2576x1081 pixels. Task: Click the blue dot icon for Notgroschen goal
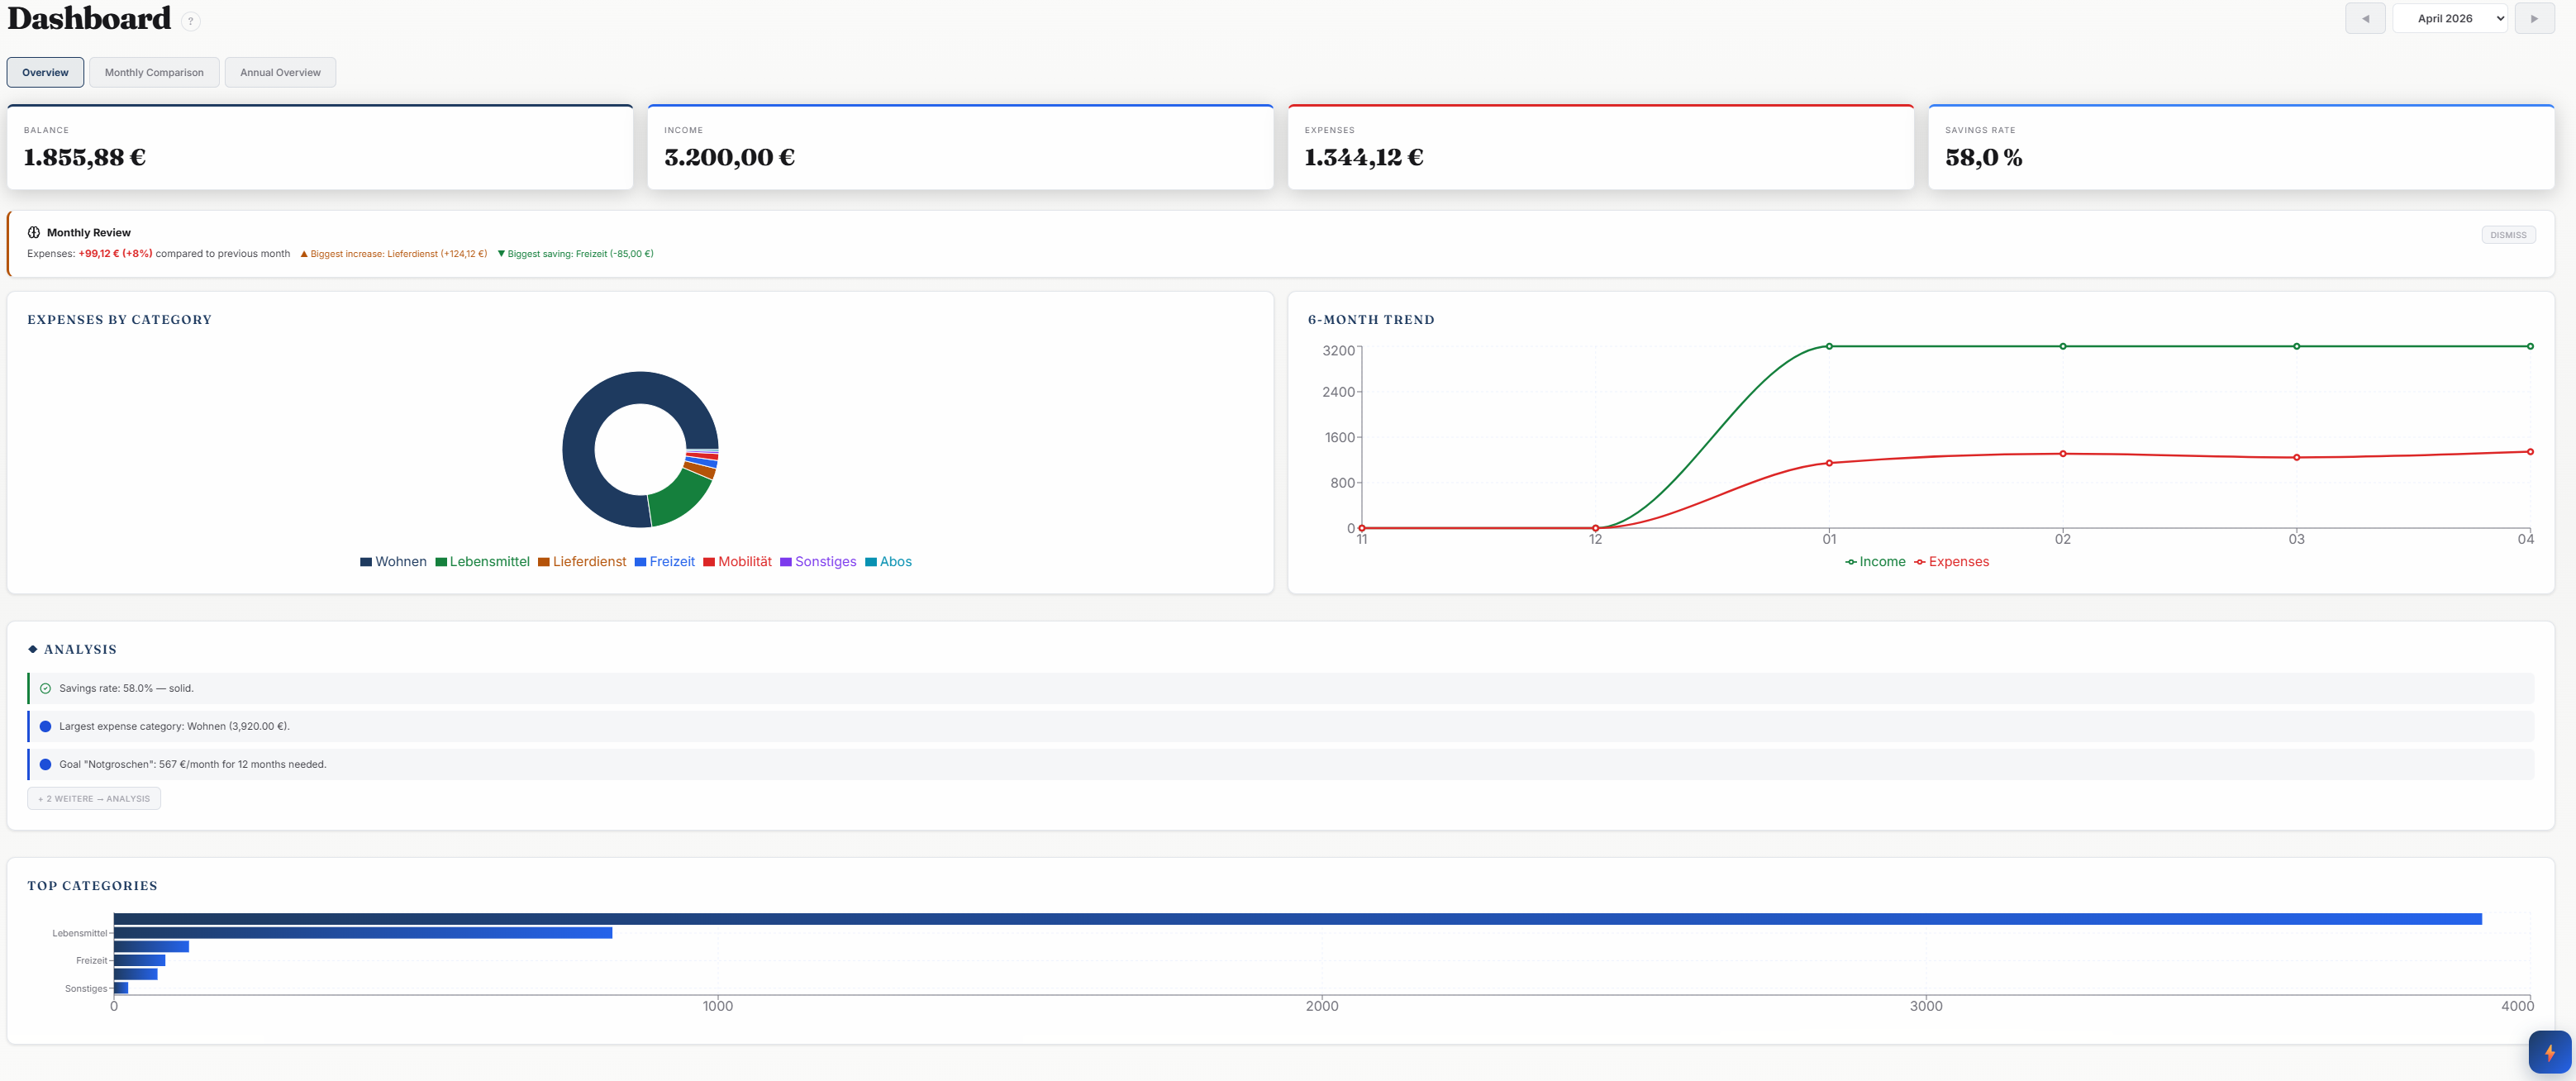(x=45, y=765)
